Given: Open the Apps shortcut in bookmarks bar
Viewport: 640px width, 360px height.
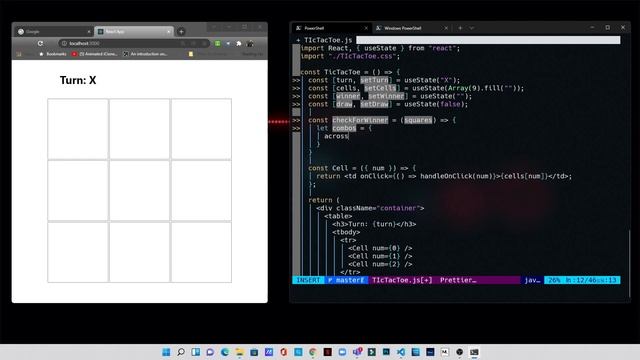Looking at the screenshot, I should point(19,54).
